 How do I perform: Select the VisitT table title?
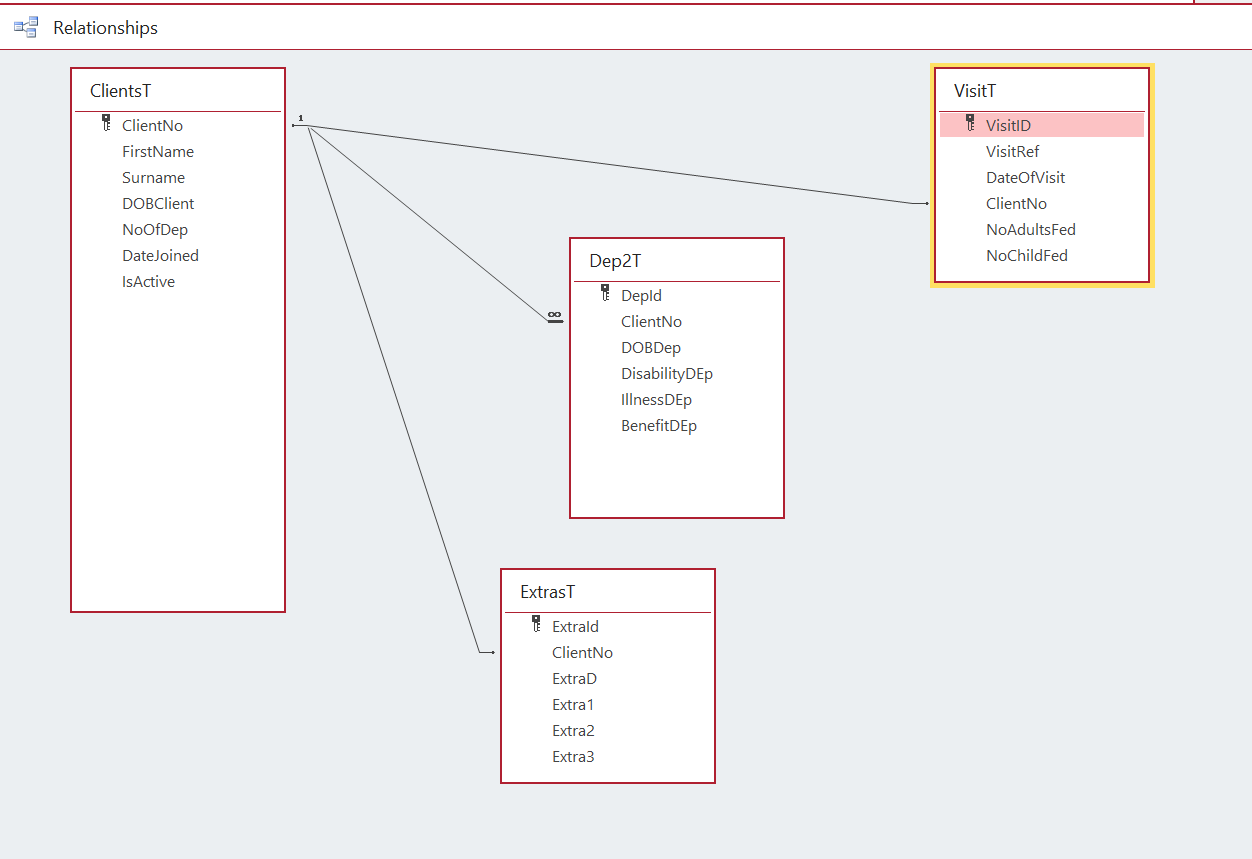click(975, 91)
